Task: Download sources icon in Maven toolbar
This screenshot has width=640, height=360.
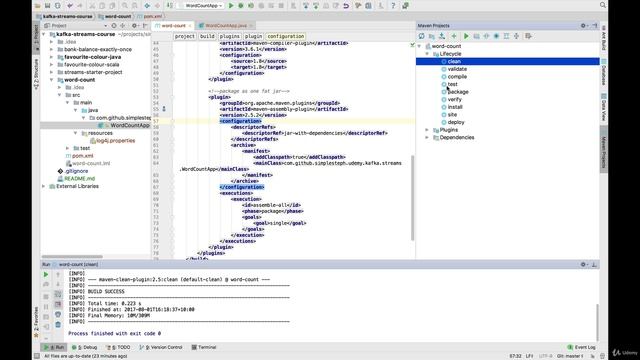Action: click(x=442, y=36)
